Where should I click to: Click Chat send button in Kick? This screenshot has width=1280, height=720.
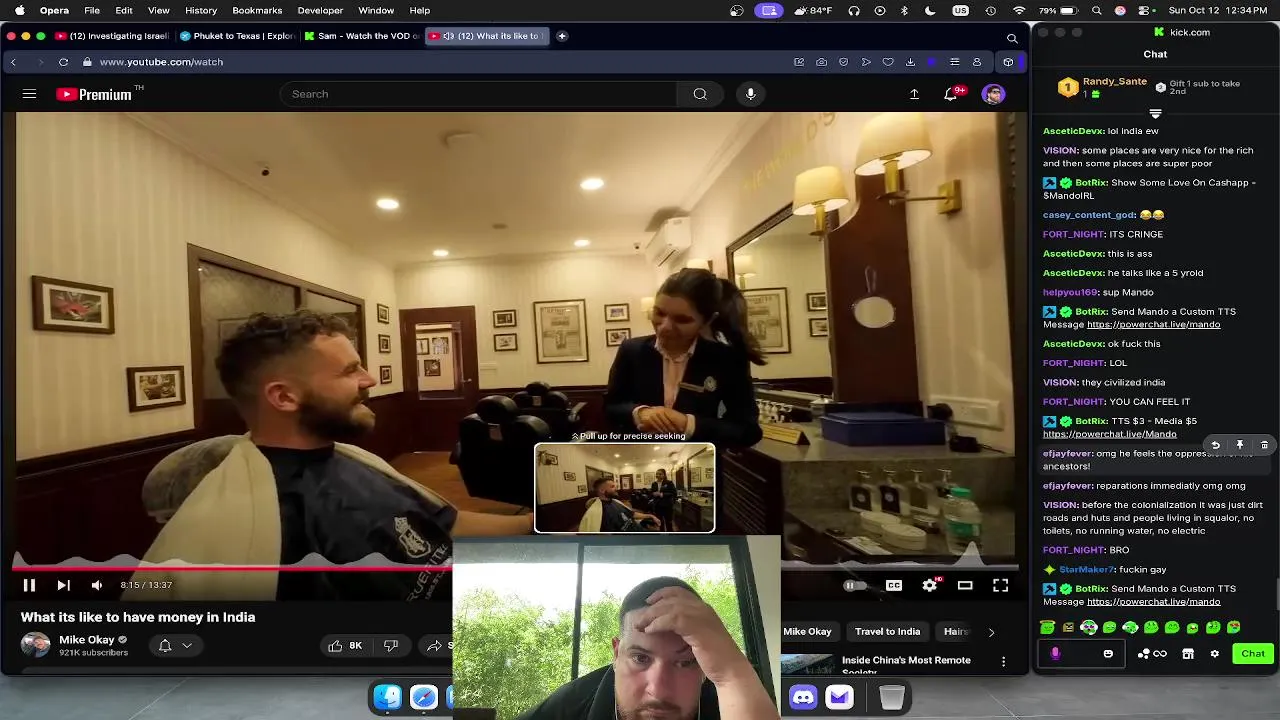[x=1253, y=654]
